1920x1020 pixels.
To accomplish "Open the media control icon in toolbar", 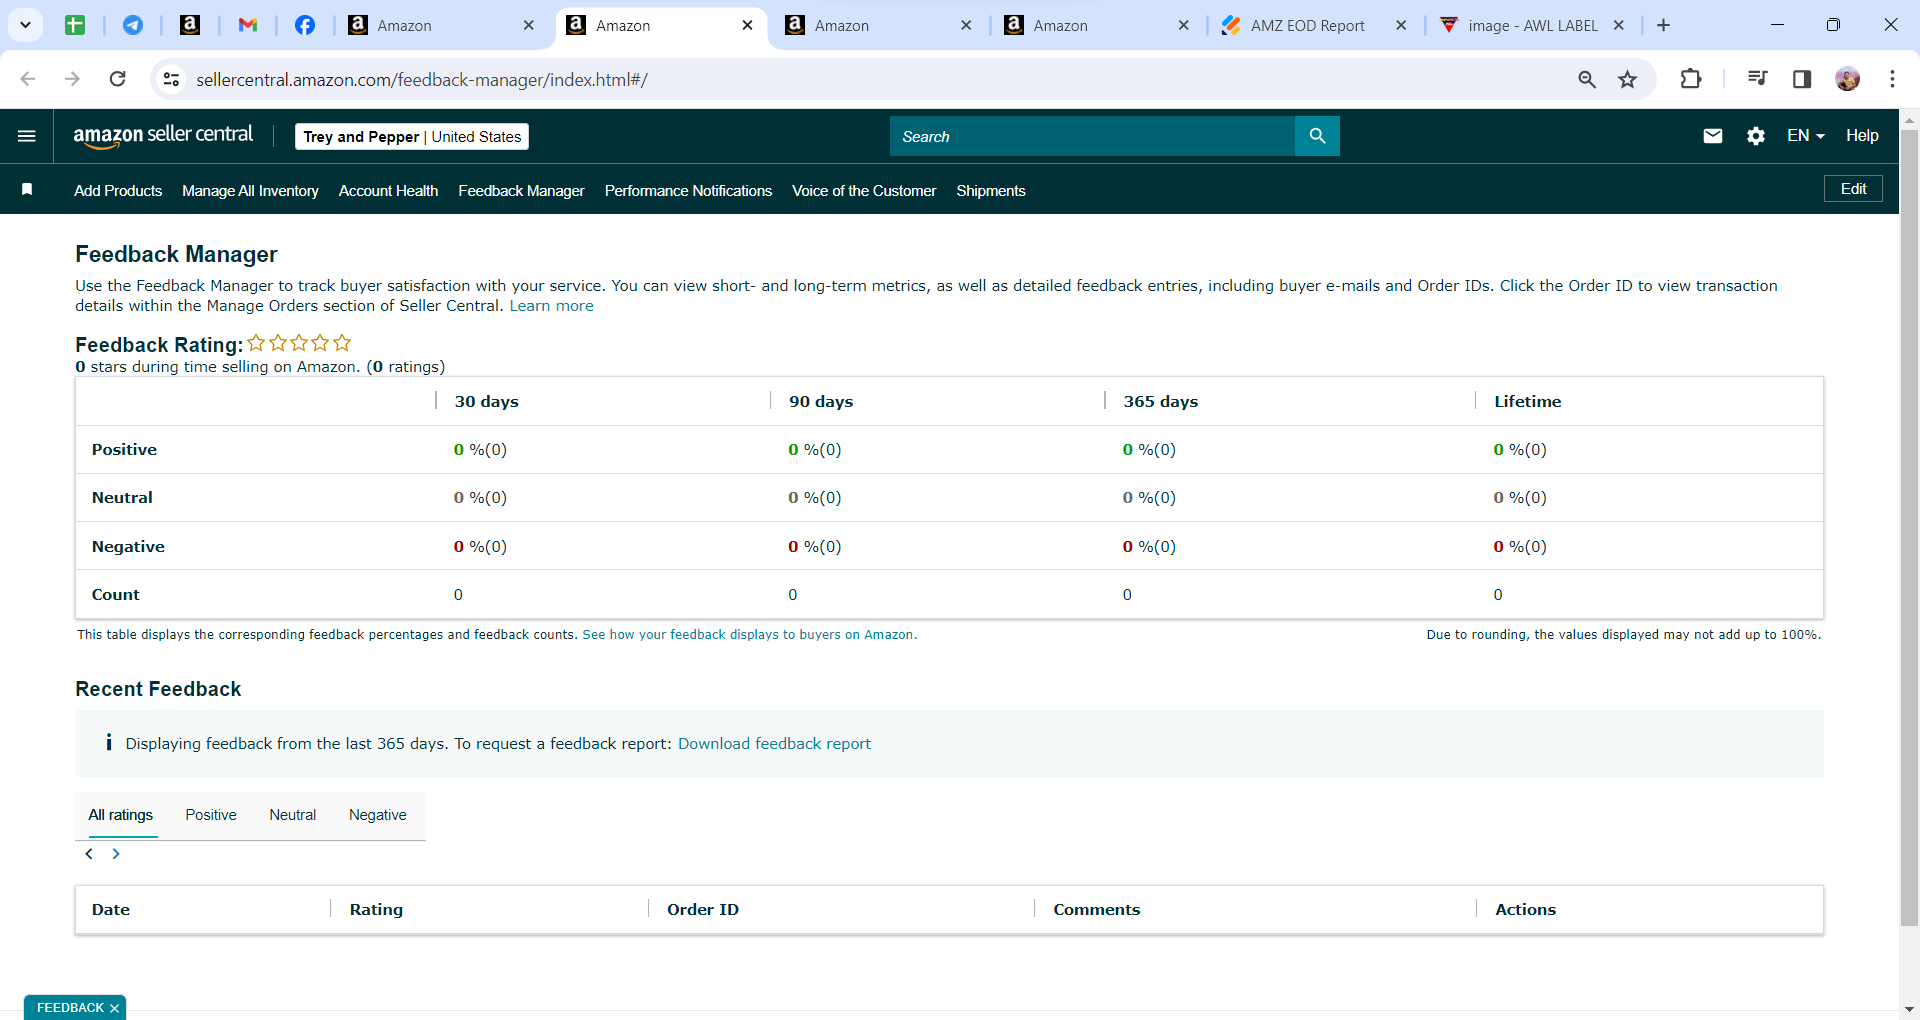I will click(x=1757, y=79).
